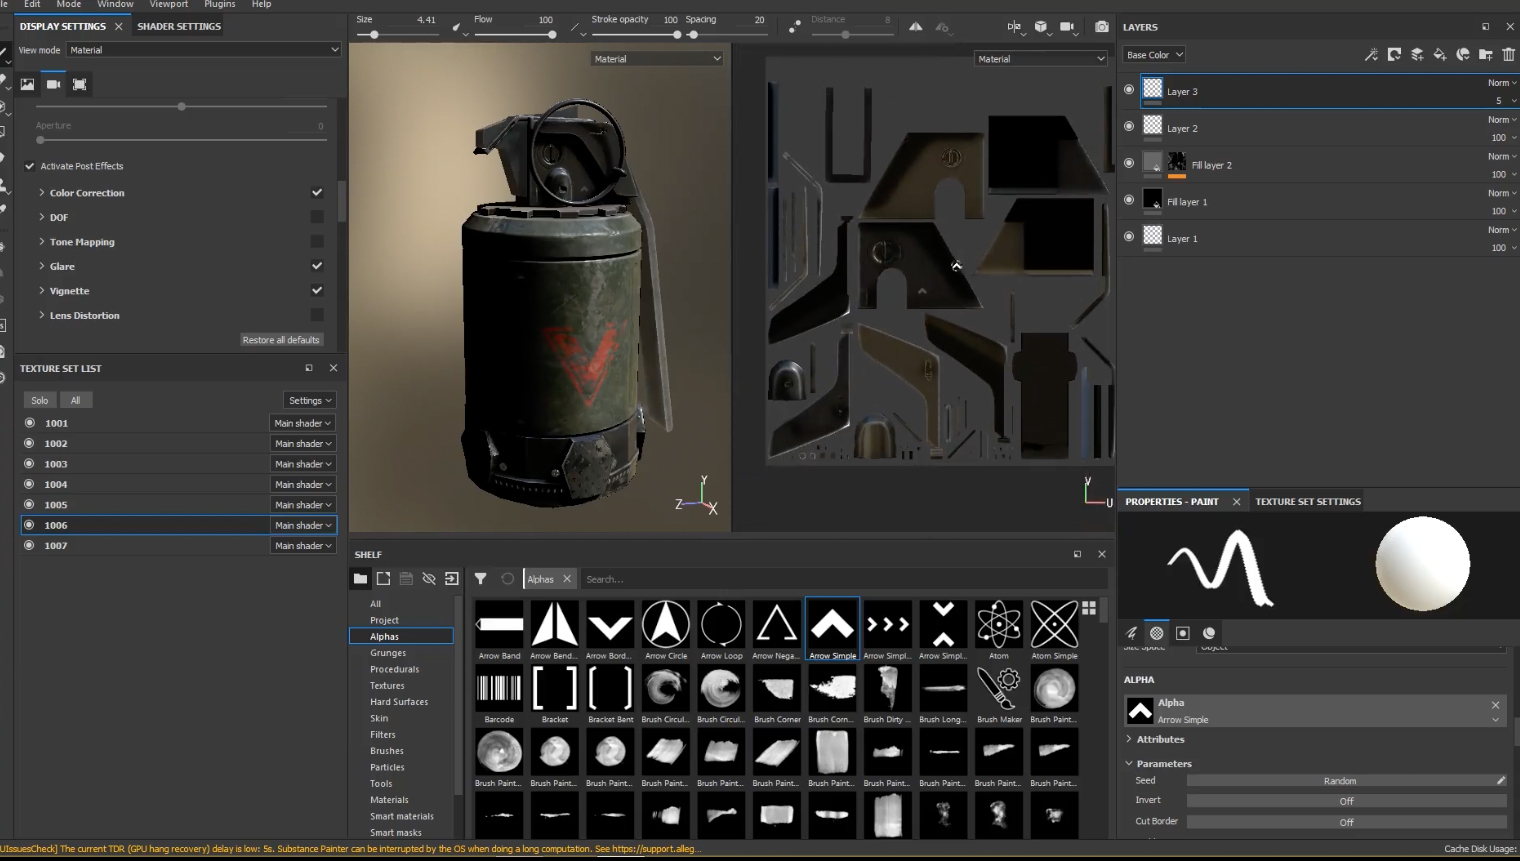Click the add folder icon in Layers
The height and width of the screenshot is (861, 1520).
click(1485, 55)
